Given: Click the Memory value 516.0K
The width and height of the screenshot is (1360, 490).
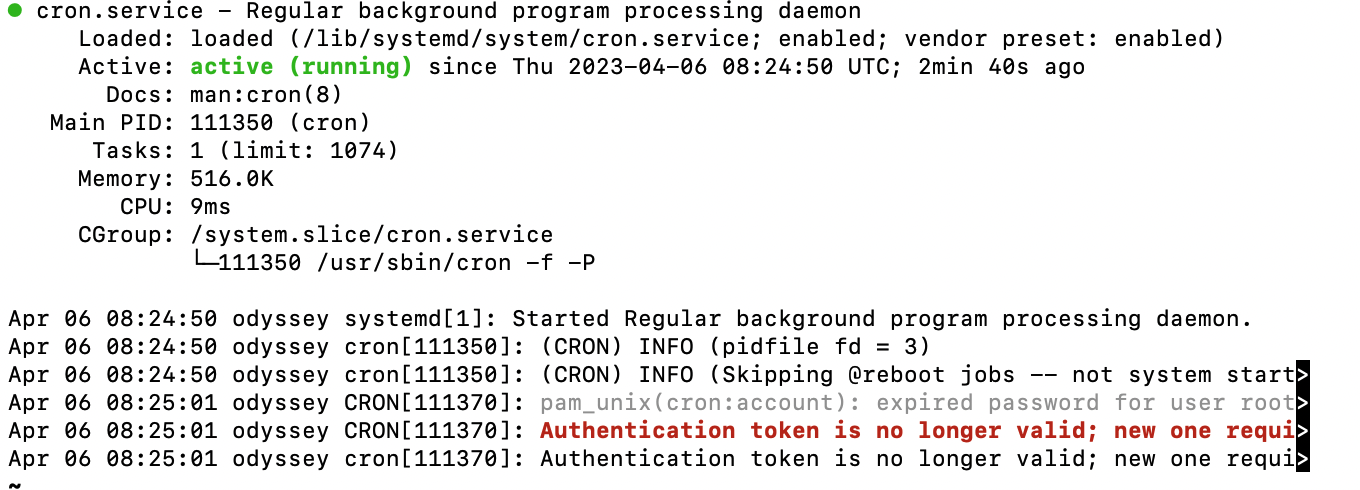Looking at the screenshot, I should (x=231, y=179).
